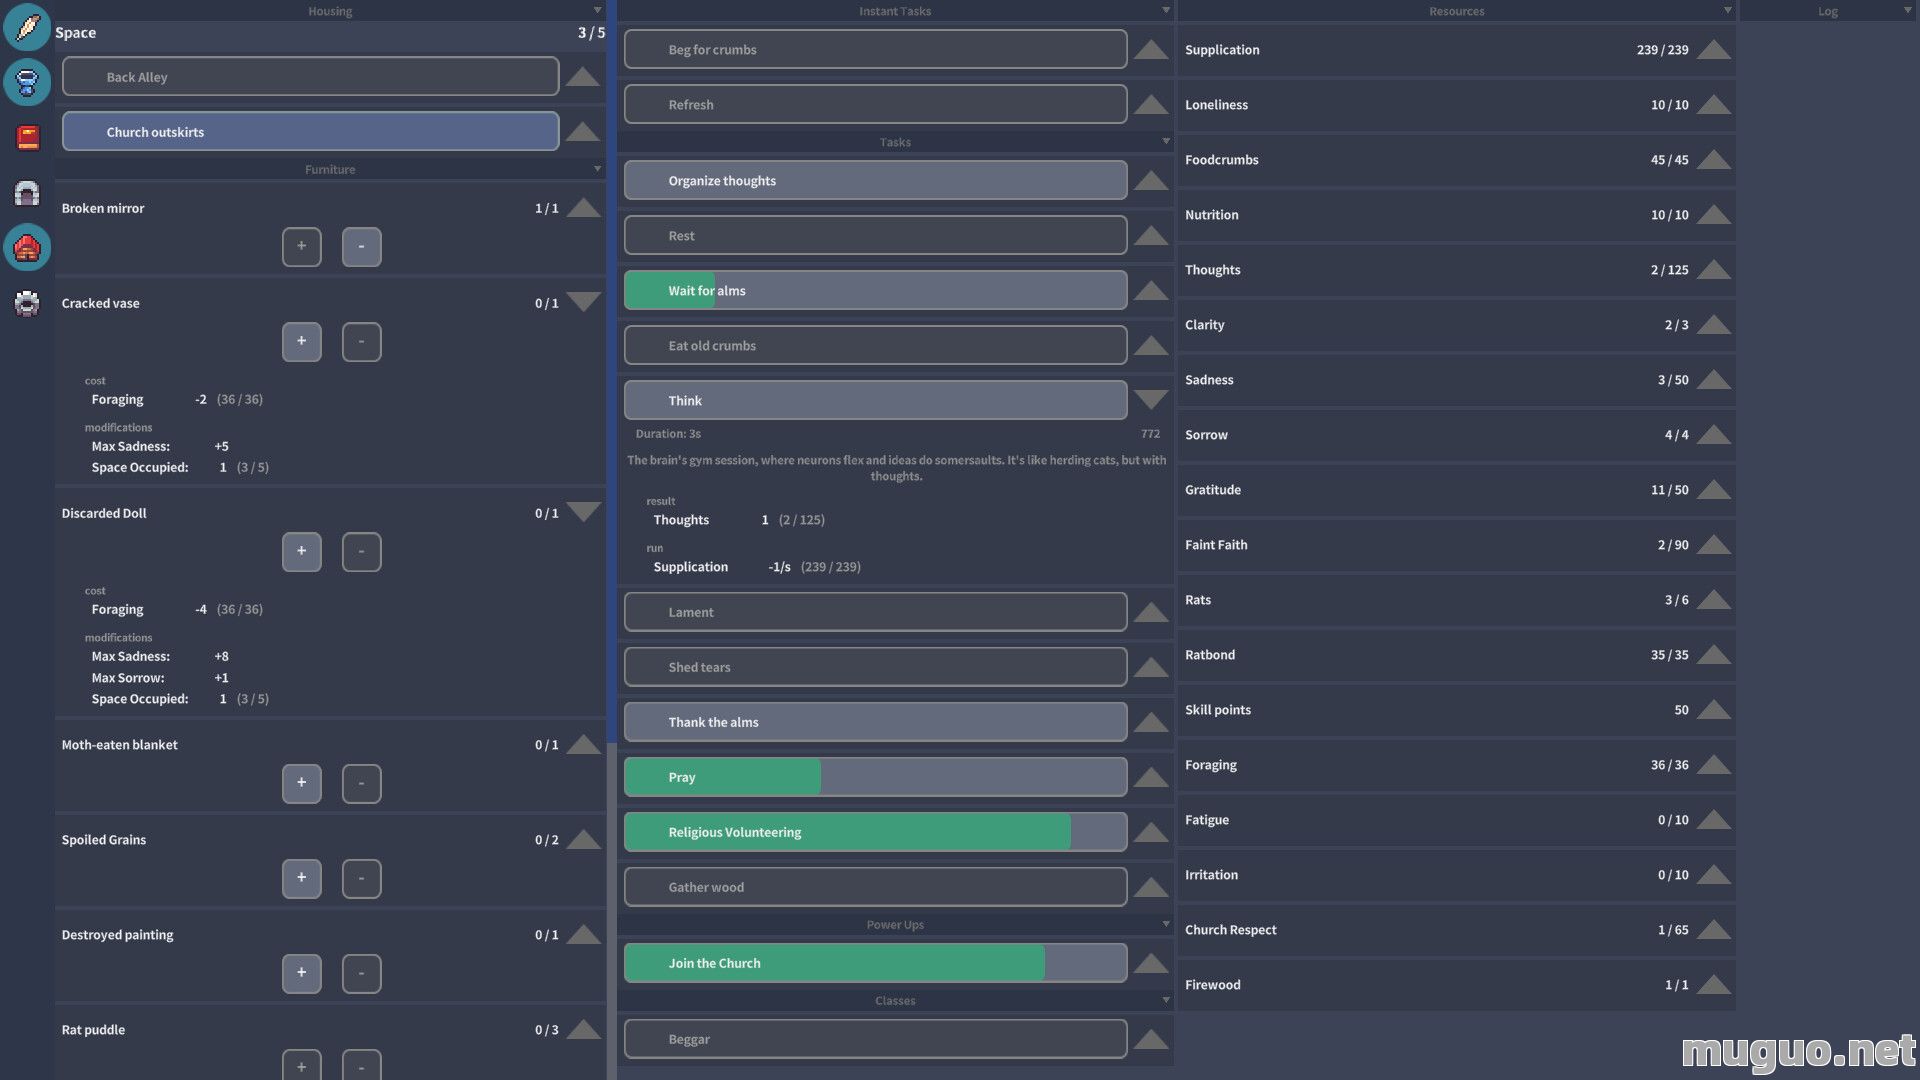Toggle the Wait for alms task

click(875, 290)
